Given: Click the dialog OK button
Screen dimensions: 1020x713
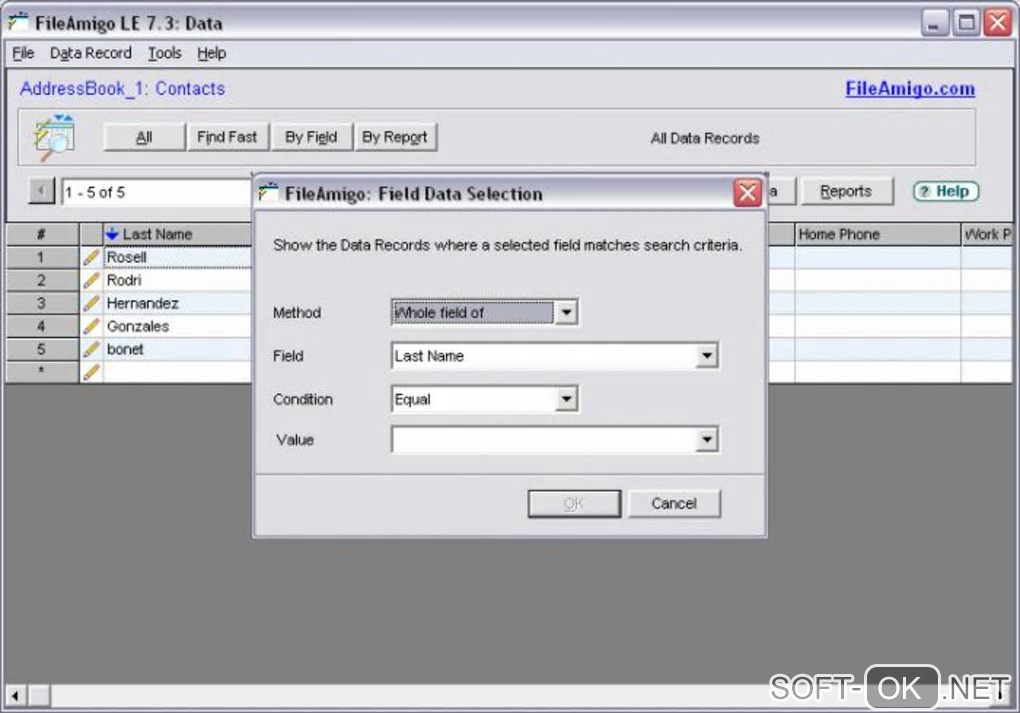Looking at the screenshot, I should [574, 504].
